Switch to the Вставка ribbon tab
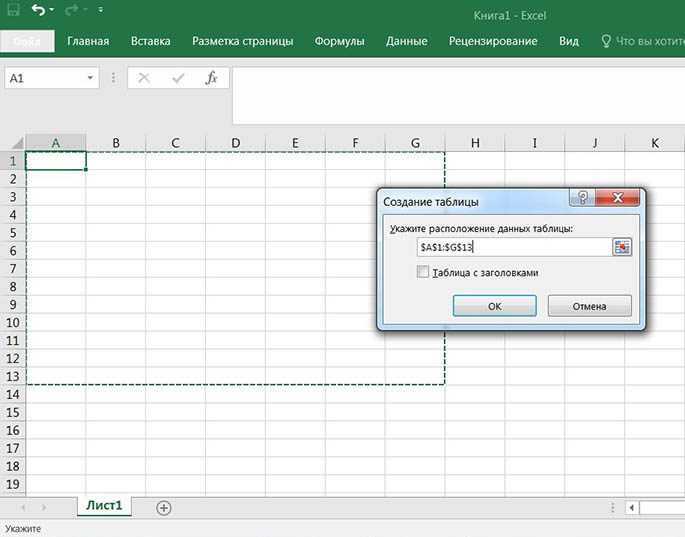The image size is (685, 537). [x=151, y=41]
